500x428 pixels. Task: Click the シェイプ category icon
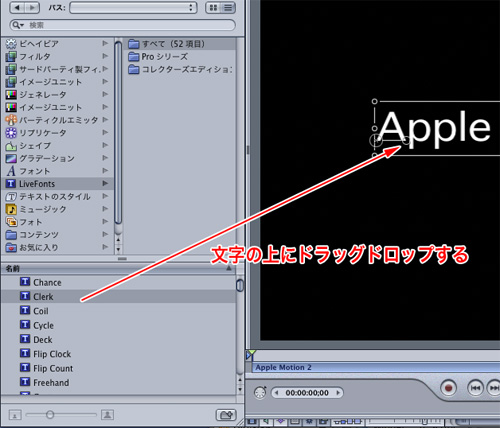(11, 146)
